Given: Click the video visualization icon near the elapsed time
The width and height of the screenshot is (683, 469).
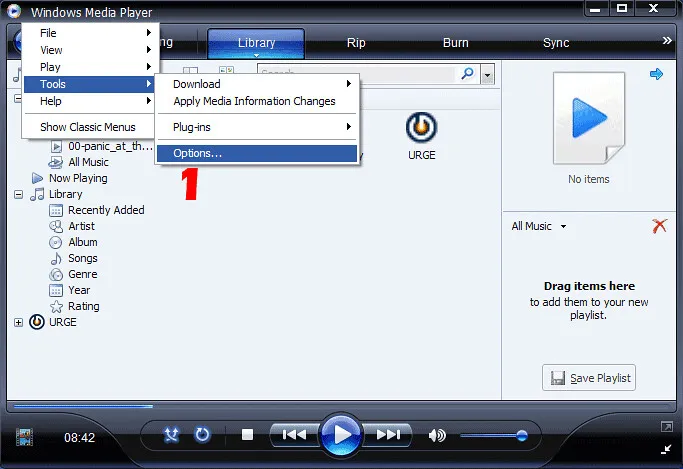Looking at the screenshot, I should click(24, 437).
